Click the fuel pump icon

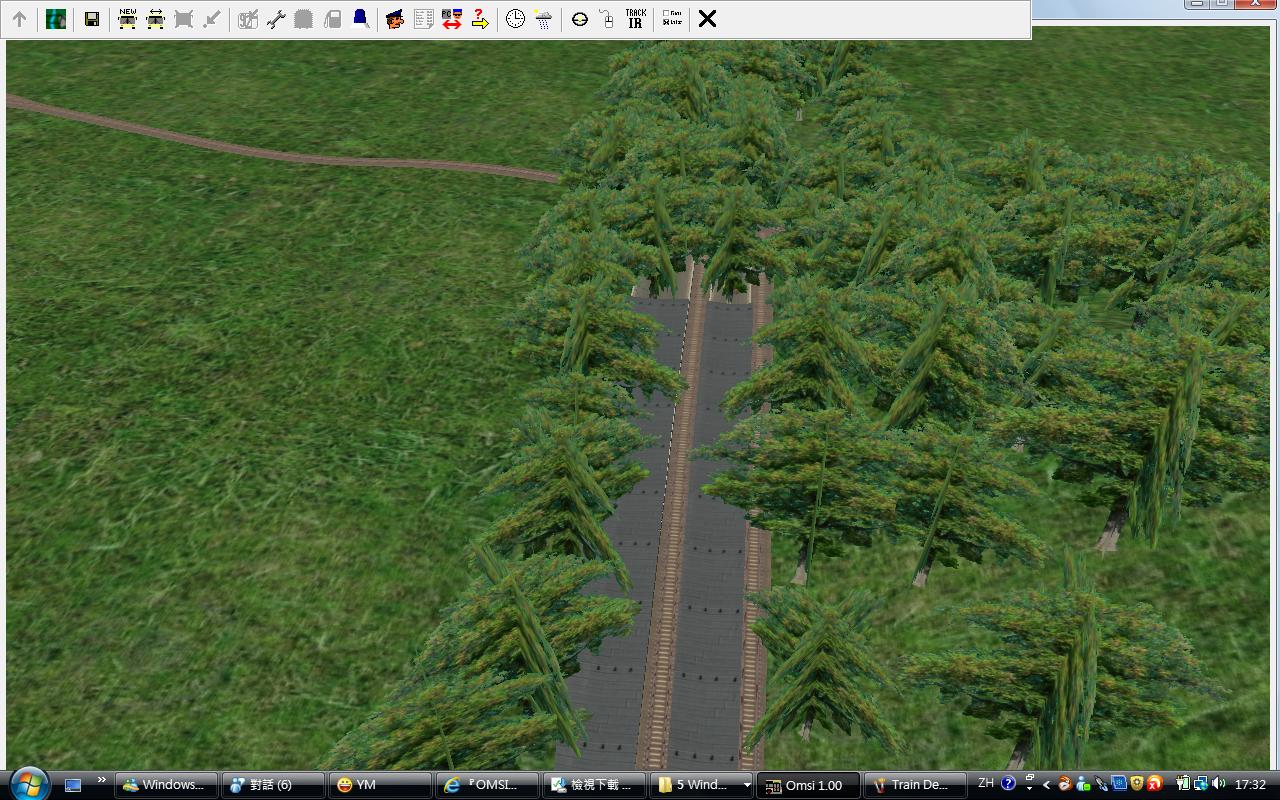coord(332,19)
